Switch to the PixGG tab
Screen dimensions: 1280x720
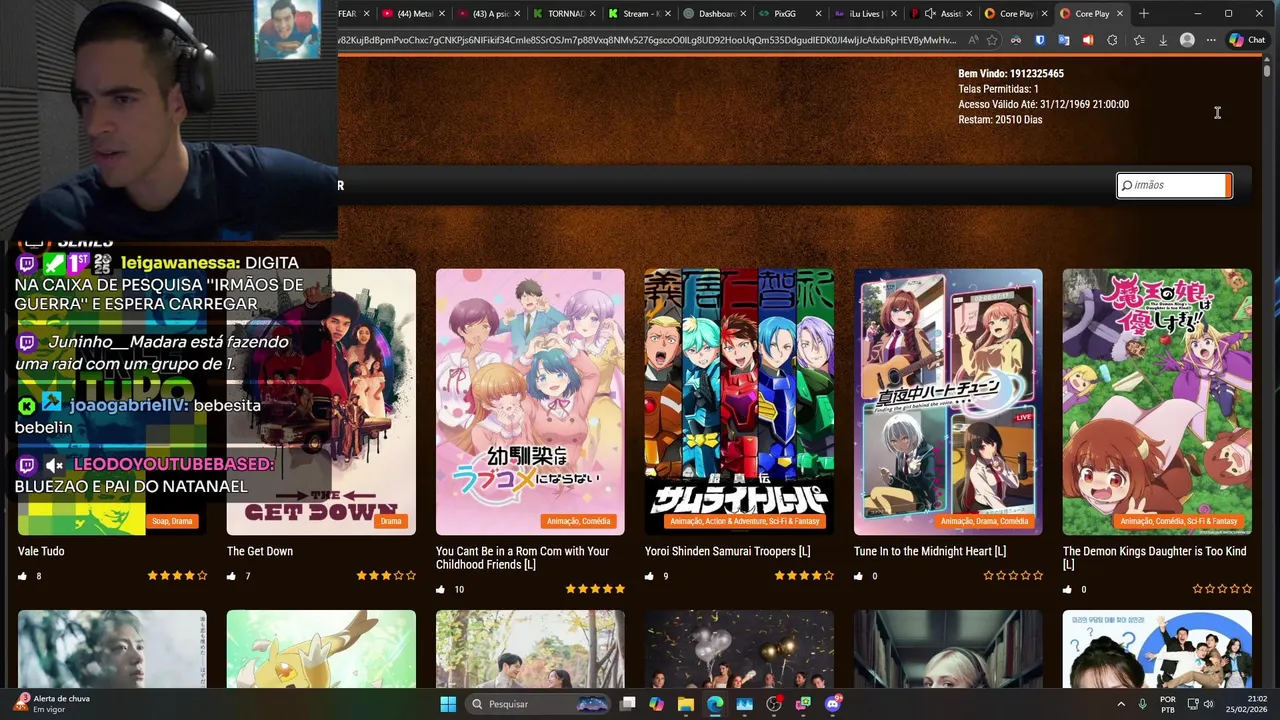790,14
